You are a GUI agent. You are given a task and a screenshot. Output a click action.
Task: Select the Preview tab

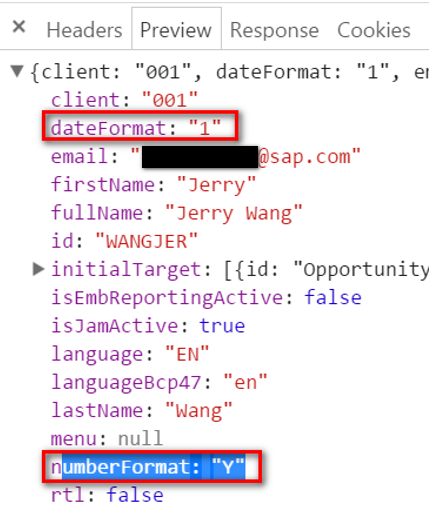click(x=176, y=30)
